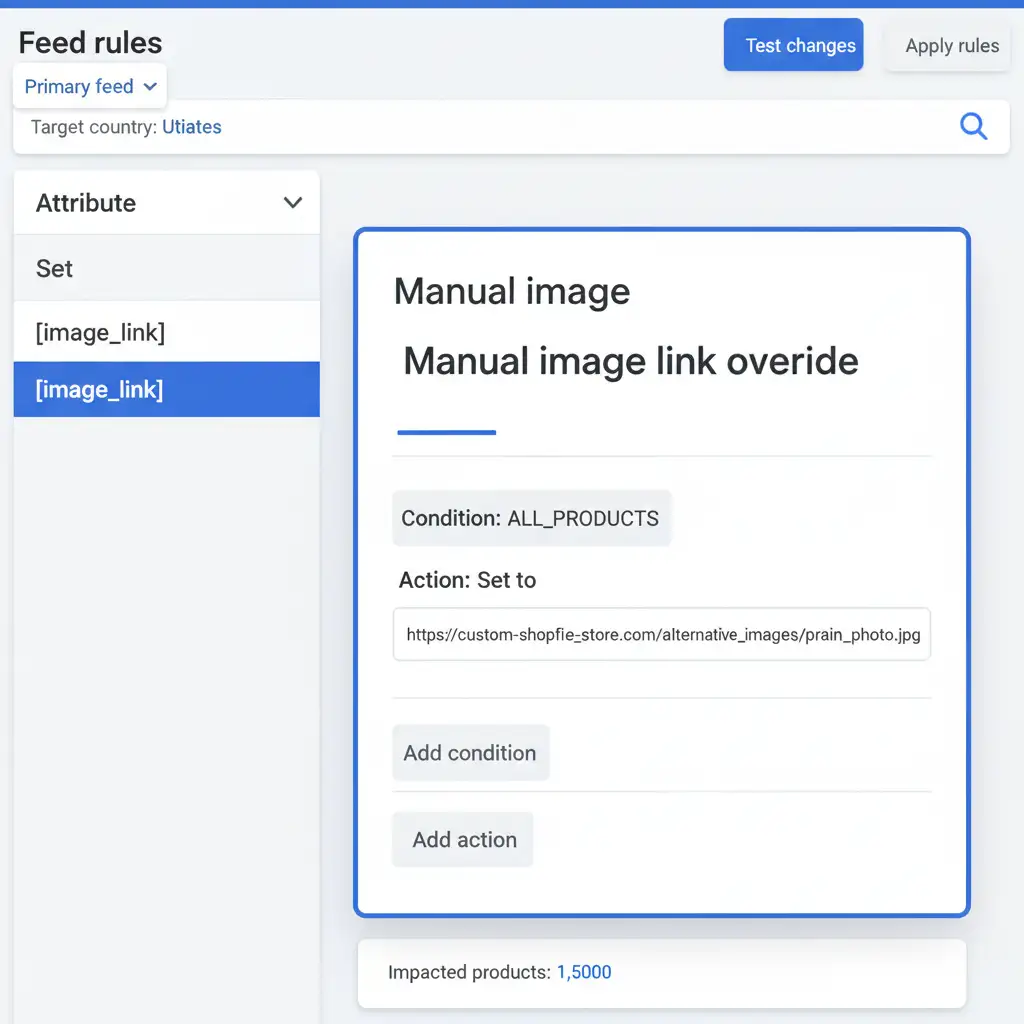Select the unhighlighted [image_link] entry
The height and width of the screenshot is (1024, 1024).
[100, 332]
